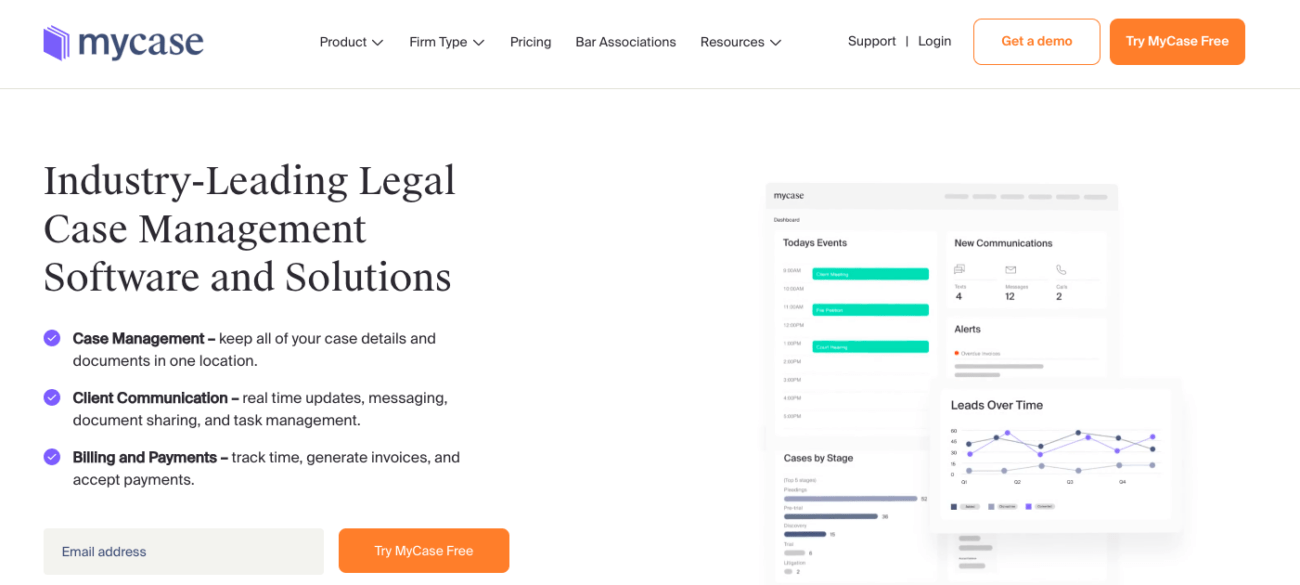The height and width of the screenshot is (585, 1300).
Task: Click the 'Cases by Stage' panel title
Action: coord(818,458)
